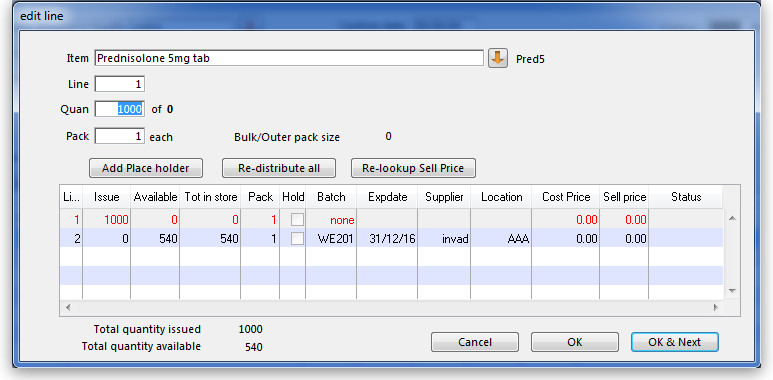The height and width of the screenshot is (380, 773).
Task: Select the Line number field
Action: click(x=120, y=84)
